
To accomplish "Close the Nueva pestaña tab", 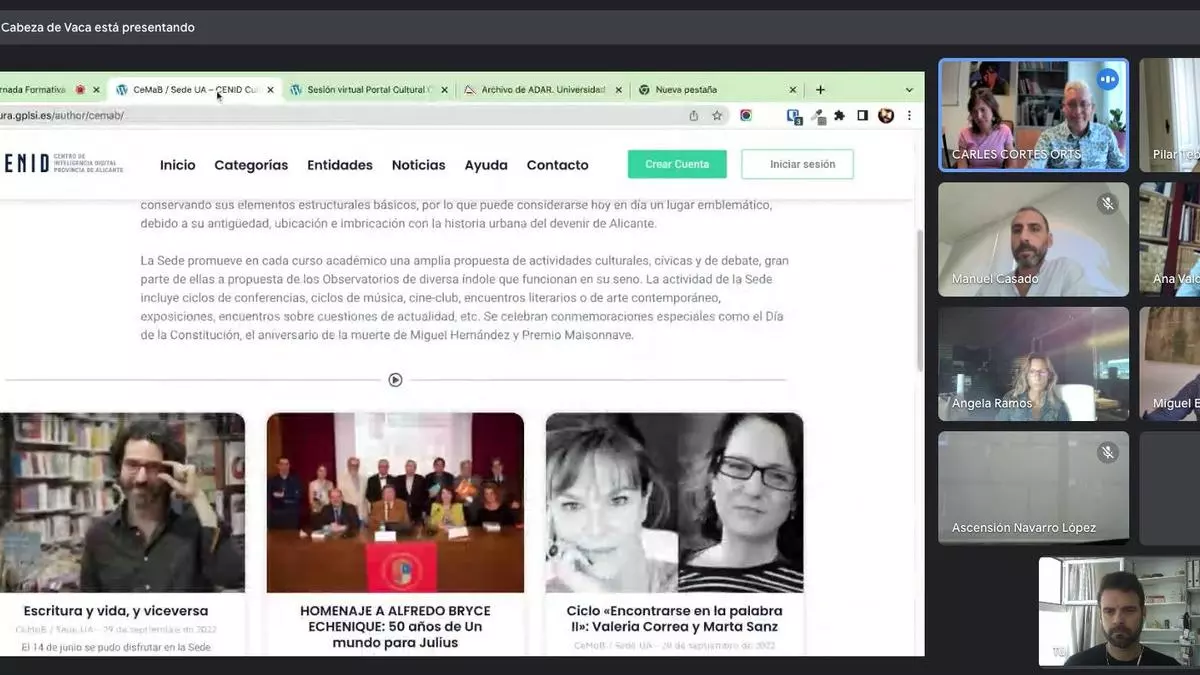I will click(x=793, y=90).
